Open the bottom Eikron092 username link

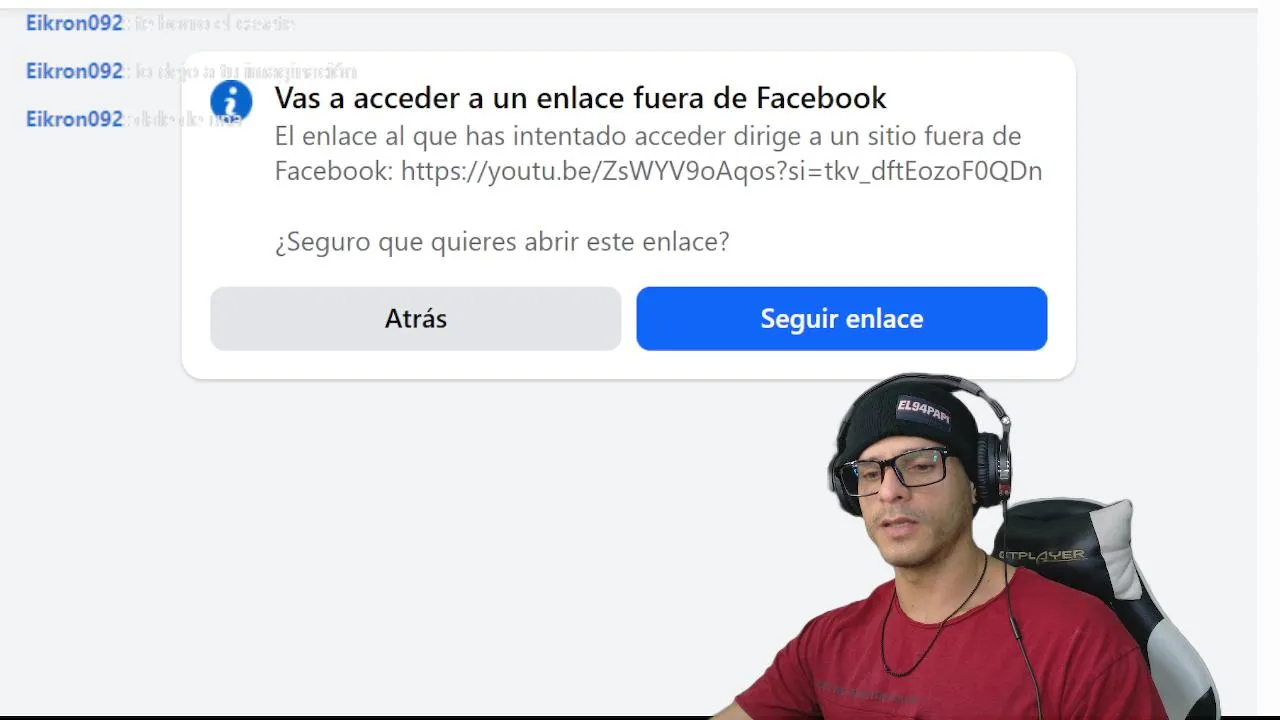[74, 119]
